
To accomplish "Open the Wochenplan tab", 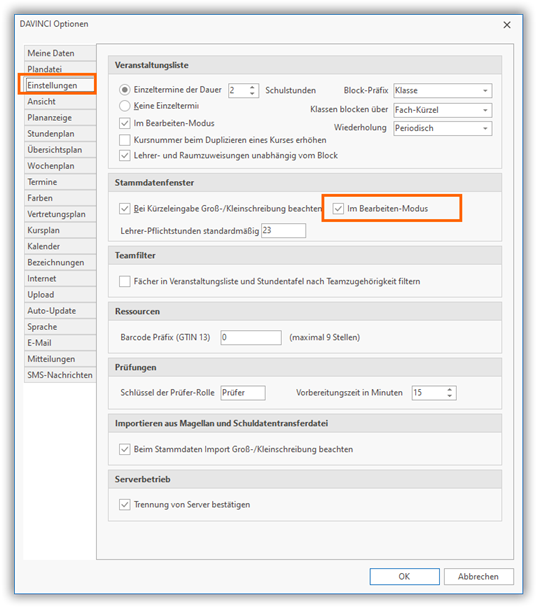I will tap(60, 166).
